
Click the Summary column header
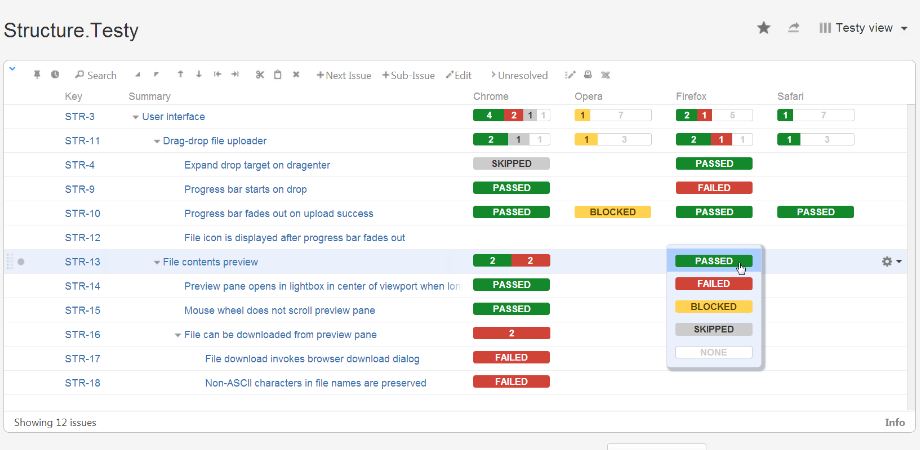[x=150, y=96]
